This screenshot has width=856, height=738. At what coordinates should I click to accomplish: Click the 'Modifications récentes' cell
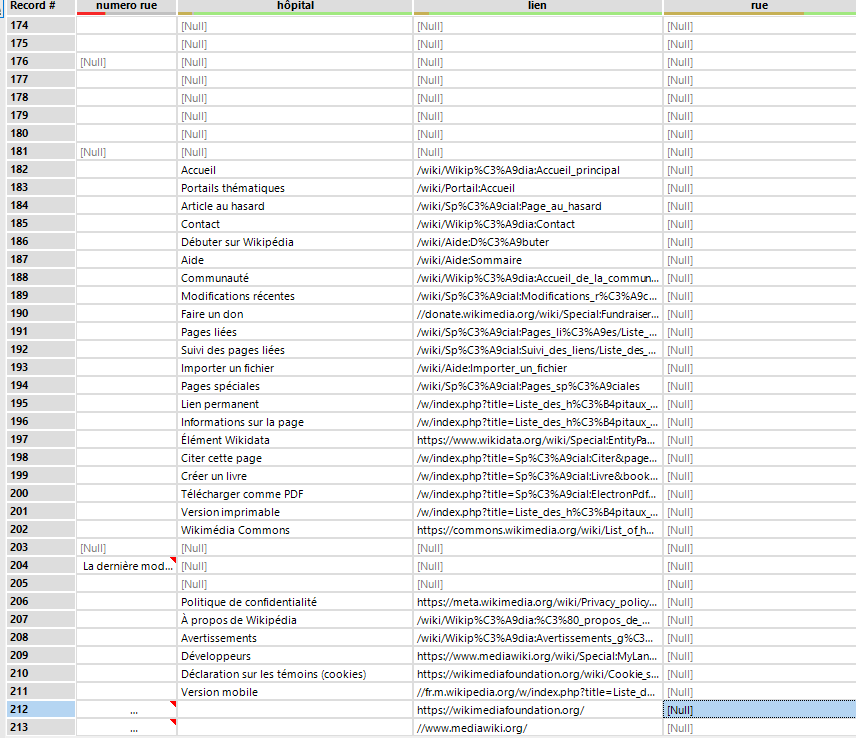pos(295,296)
